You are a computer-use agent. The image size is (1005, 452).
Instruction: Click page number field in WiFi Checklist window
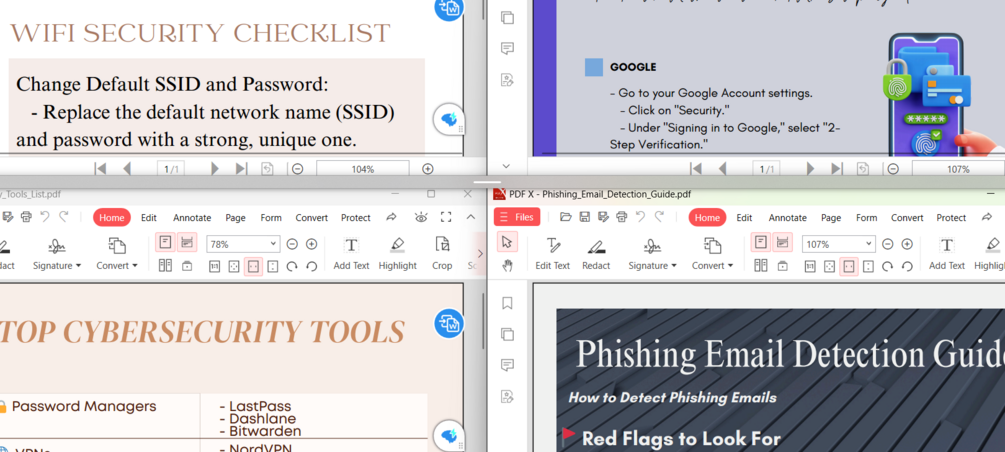pyautogui.click(x=171, y=169)
